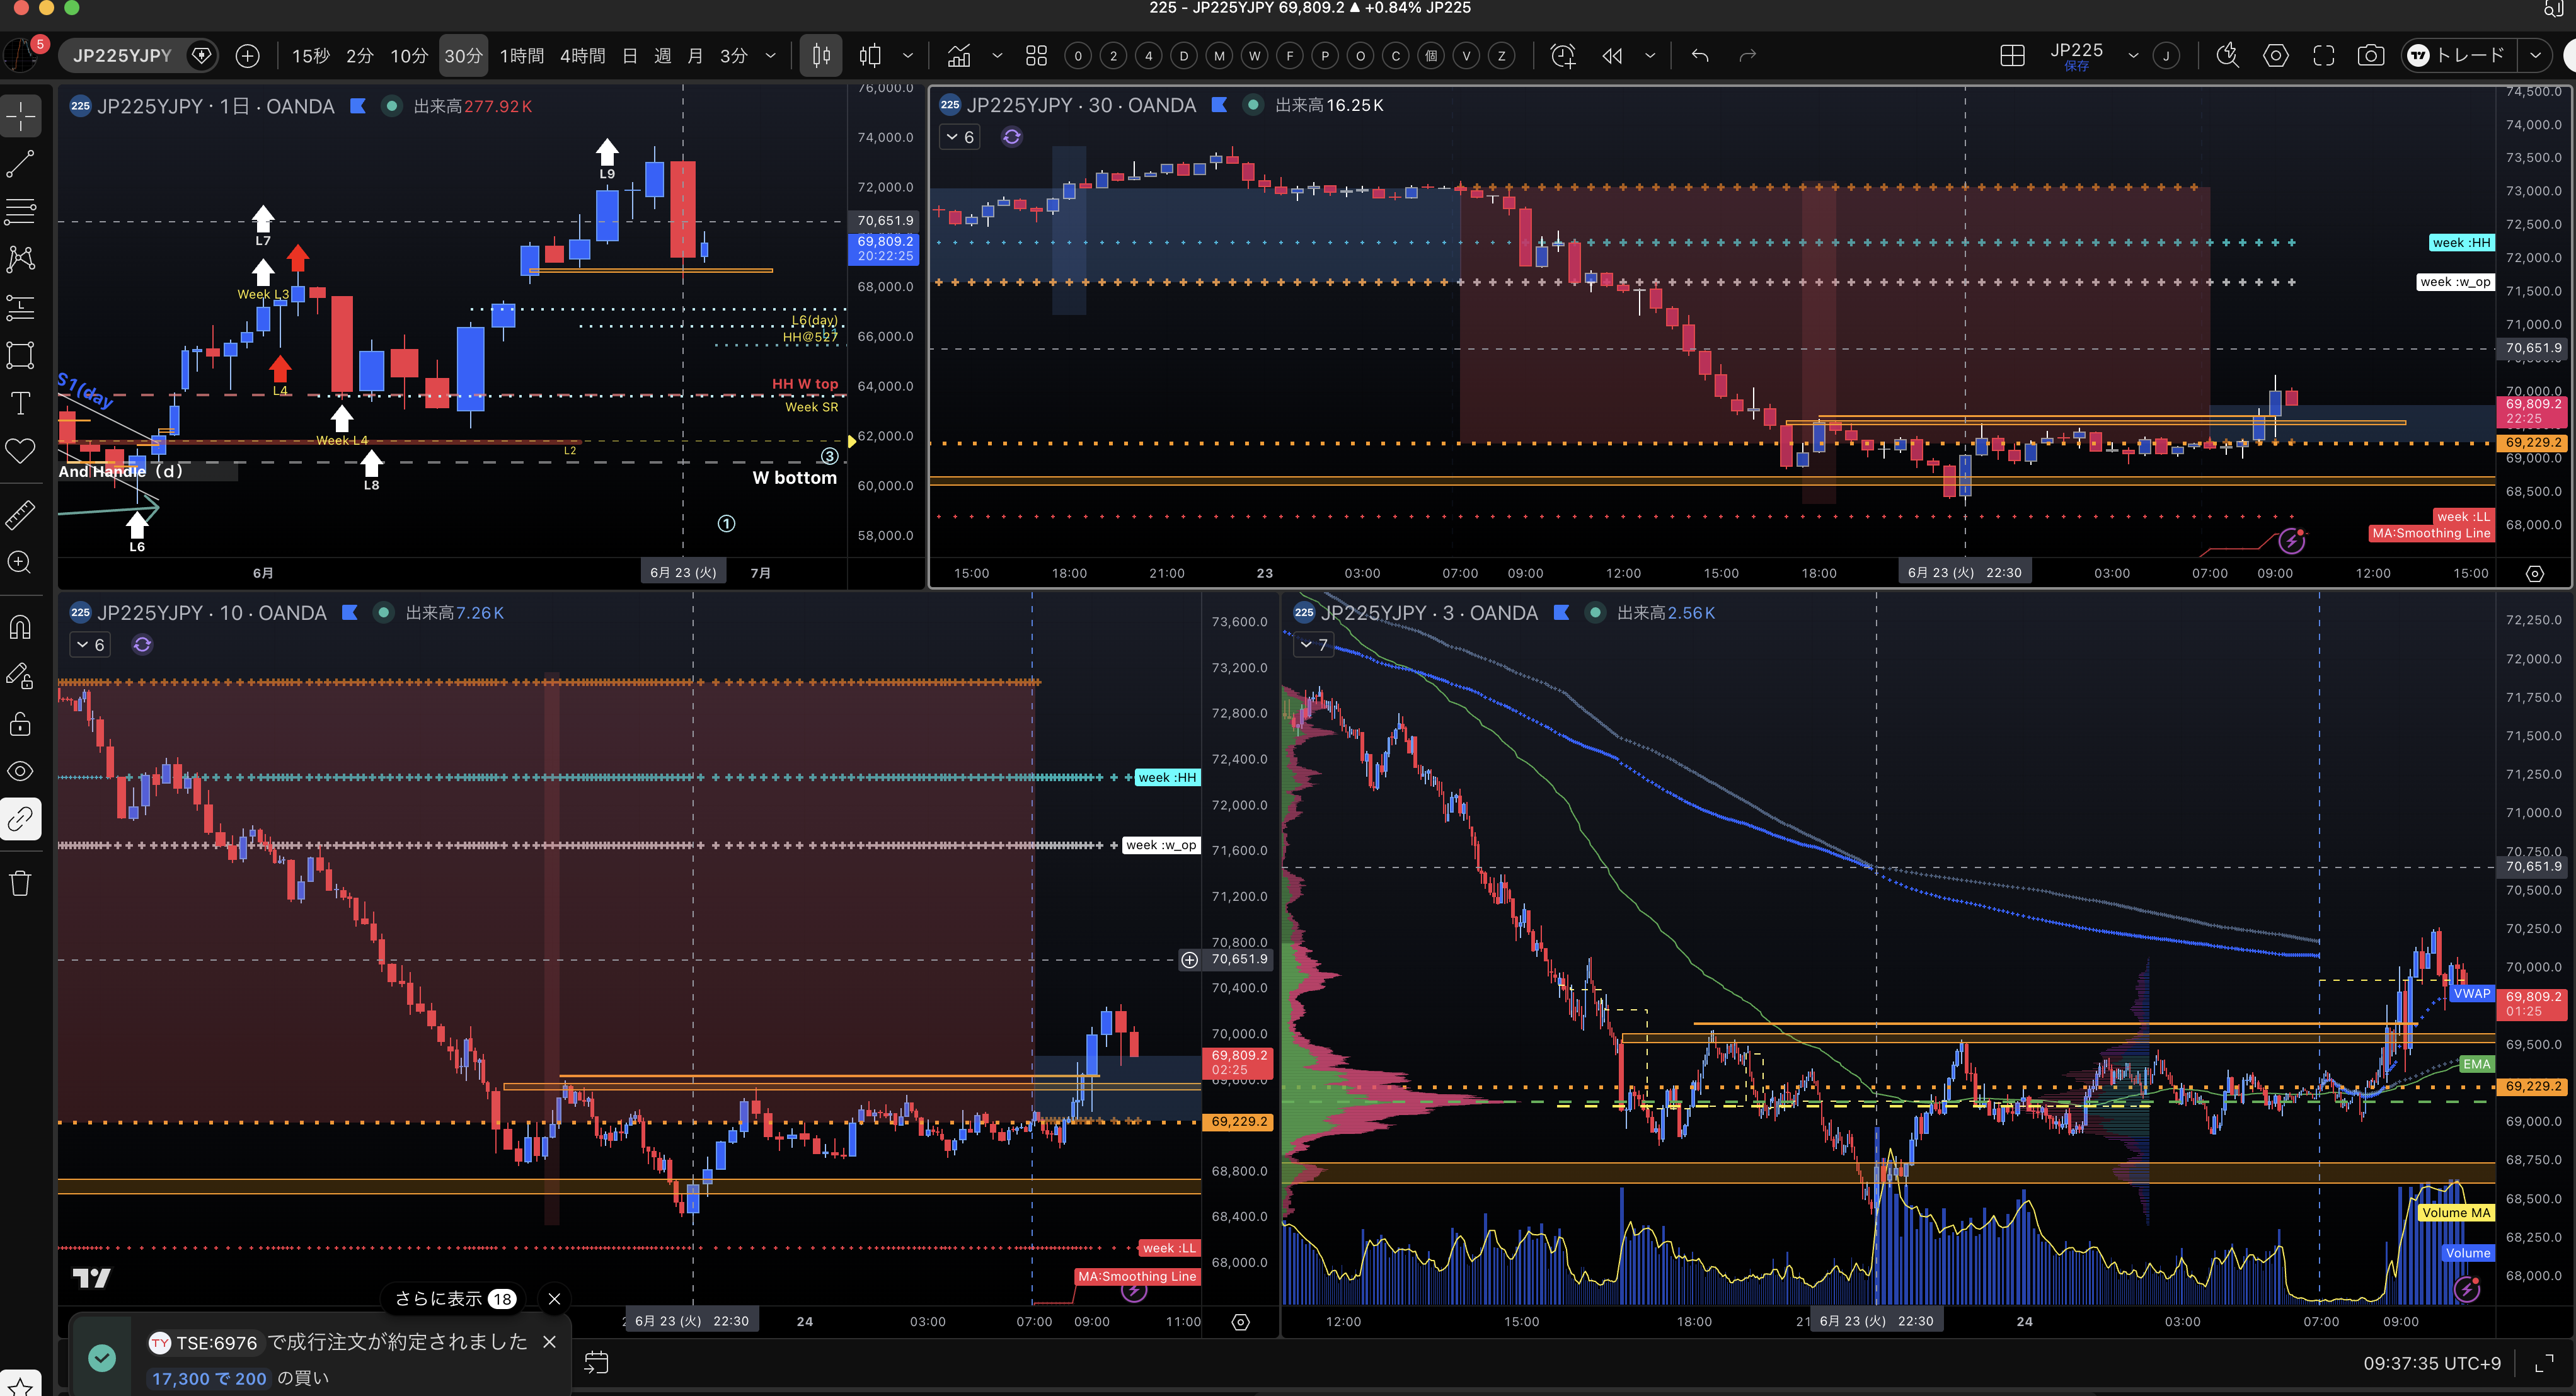Close the さらに表示 notification pill
Viewport: 2576px width, 1396px height.
555,1299
